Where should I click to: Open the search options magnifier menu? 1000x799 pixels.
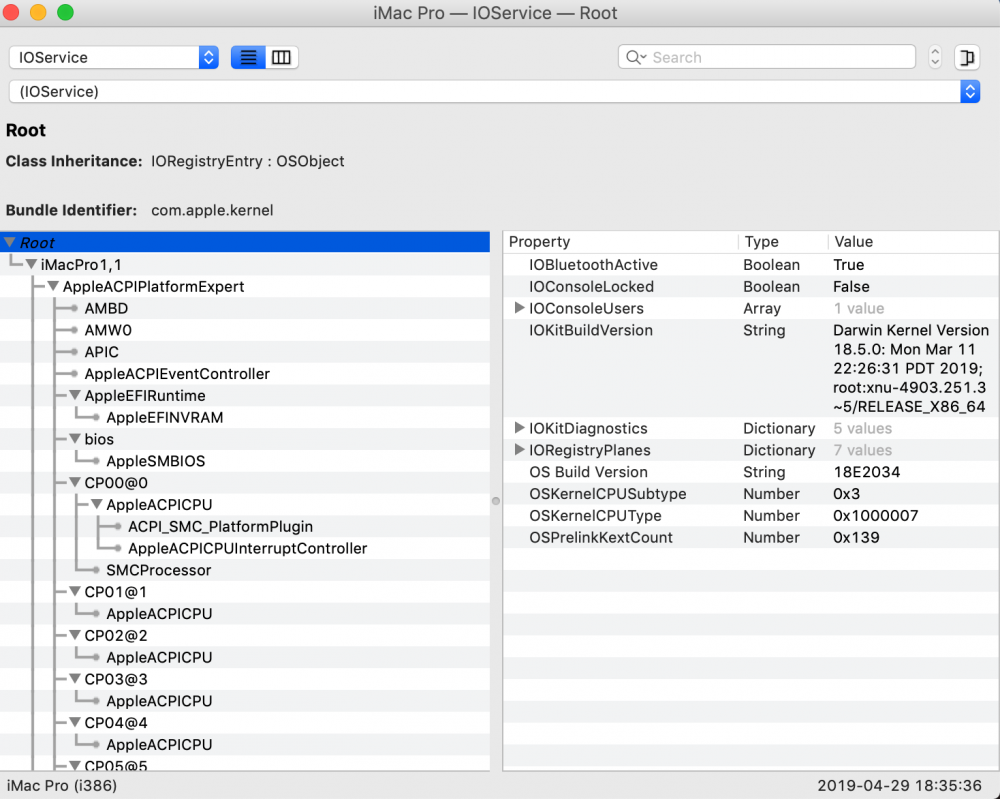coord(636,57)
